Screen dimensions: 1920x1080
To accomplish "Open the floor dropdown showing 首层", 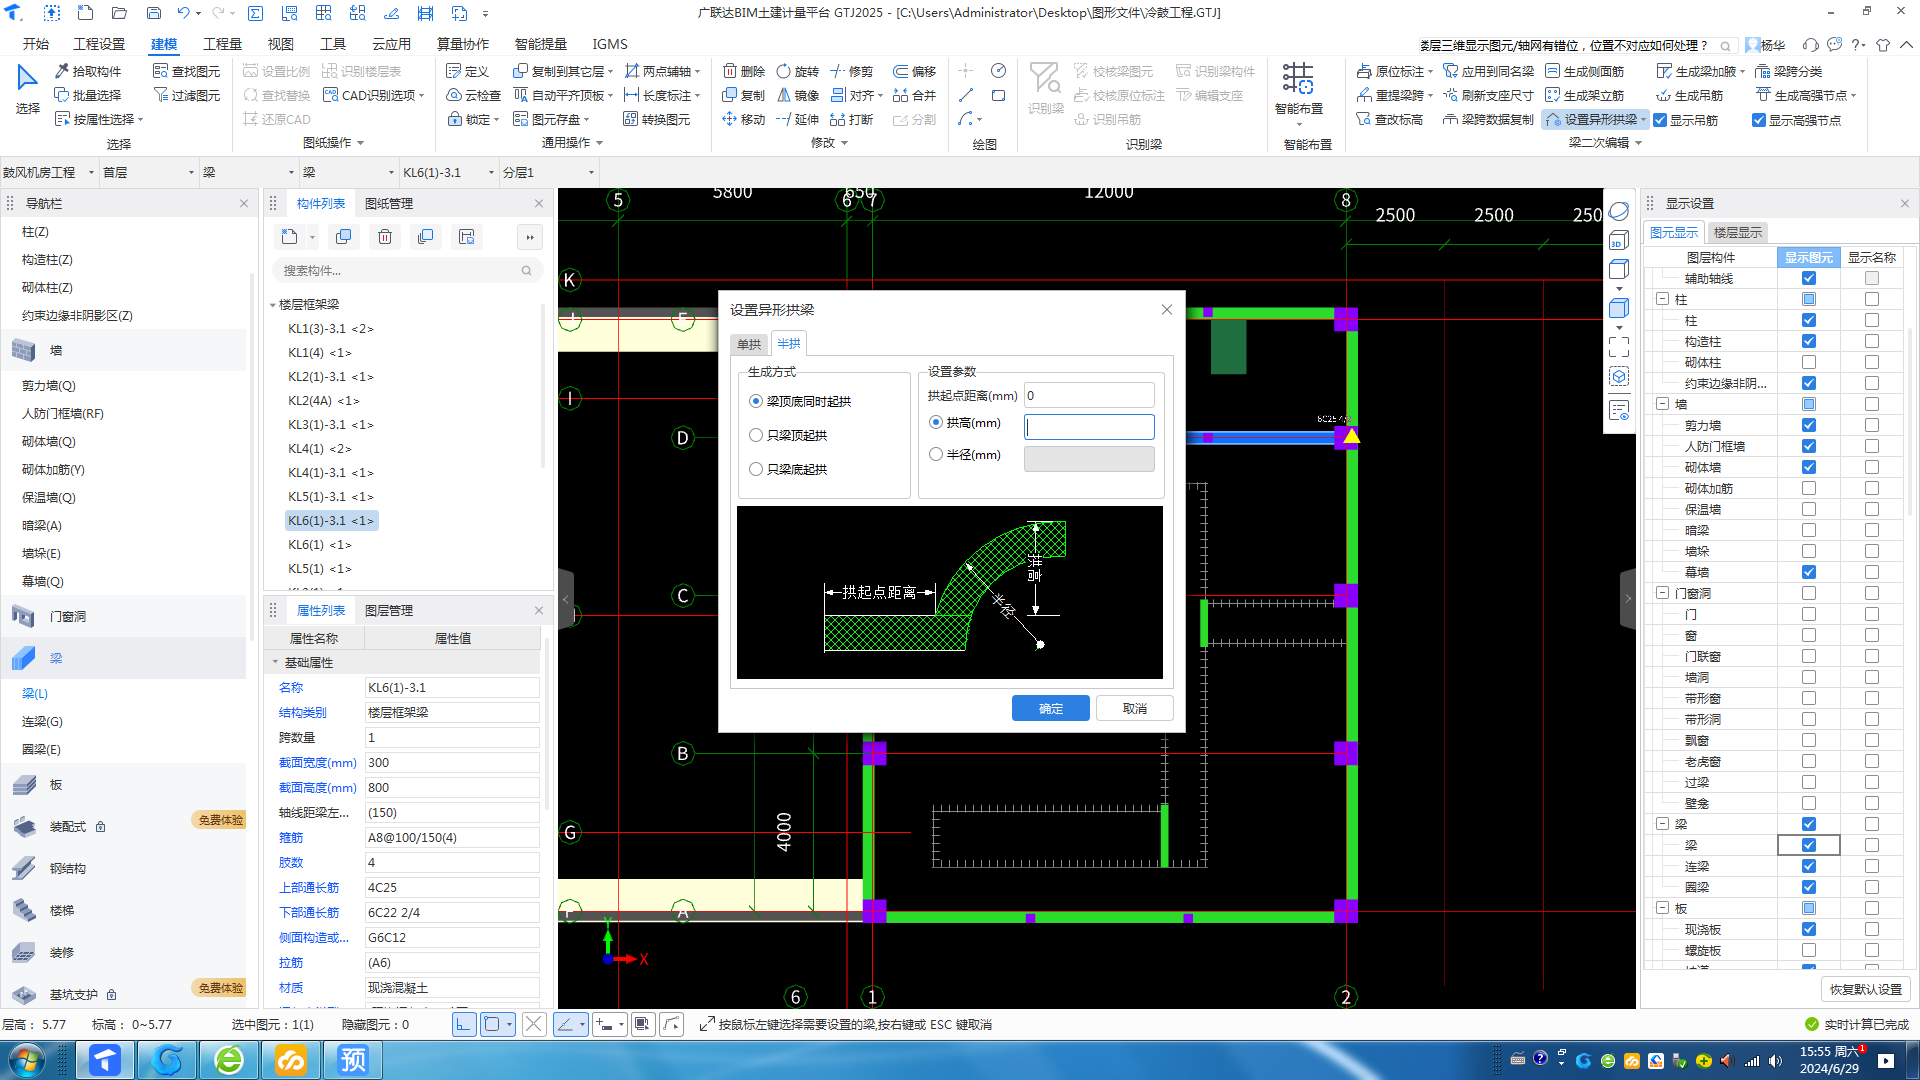I will point(147,172).
